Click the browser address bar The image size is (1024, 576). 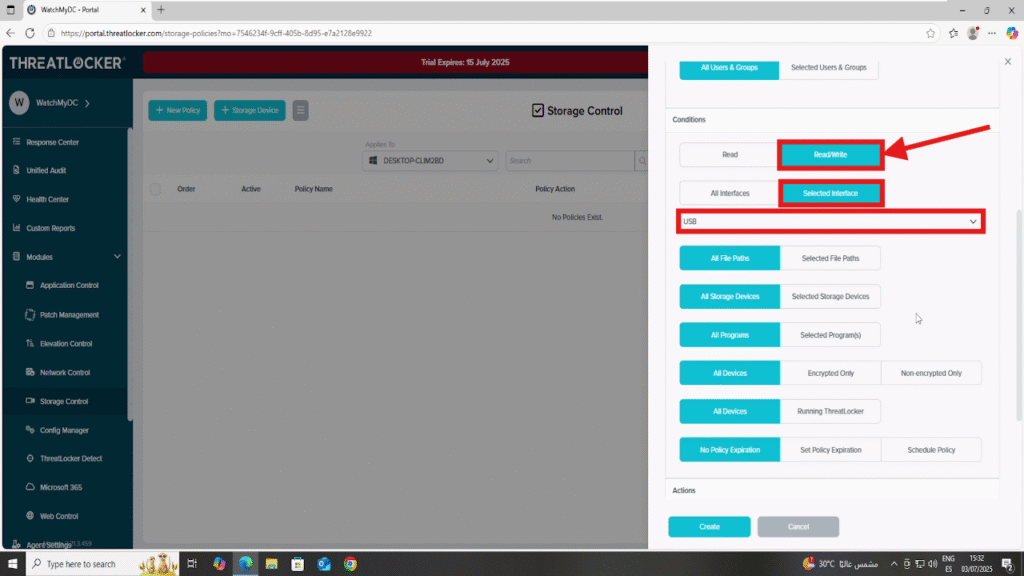pos(483,33)
